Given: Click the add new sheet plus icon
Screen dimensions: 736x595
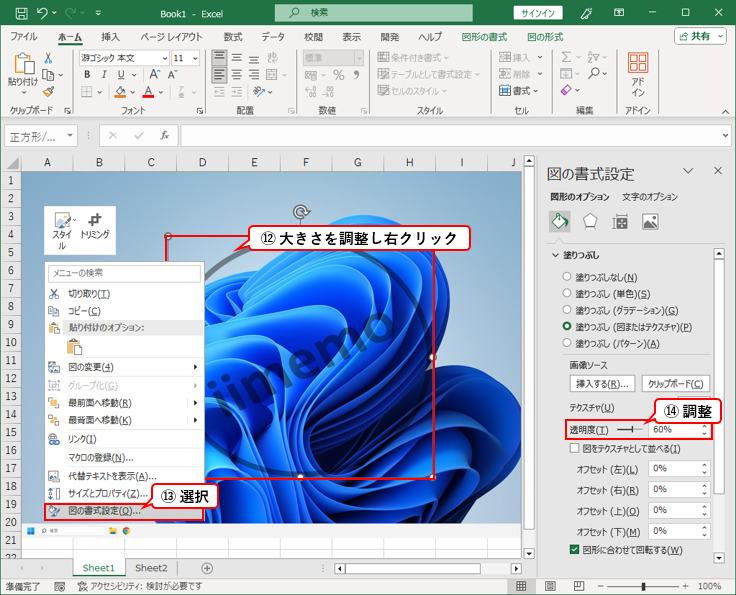Looking at the screenshot, I should point(207,568).
